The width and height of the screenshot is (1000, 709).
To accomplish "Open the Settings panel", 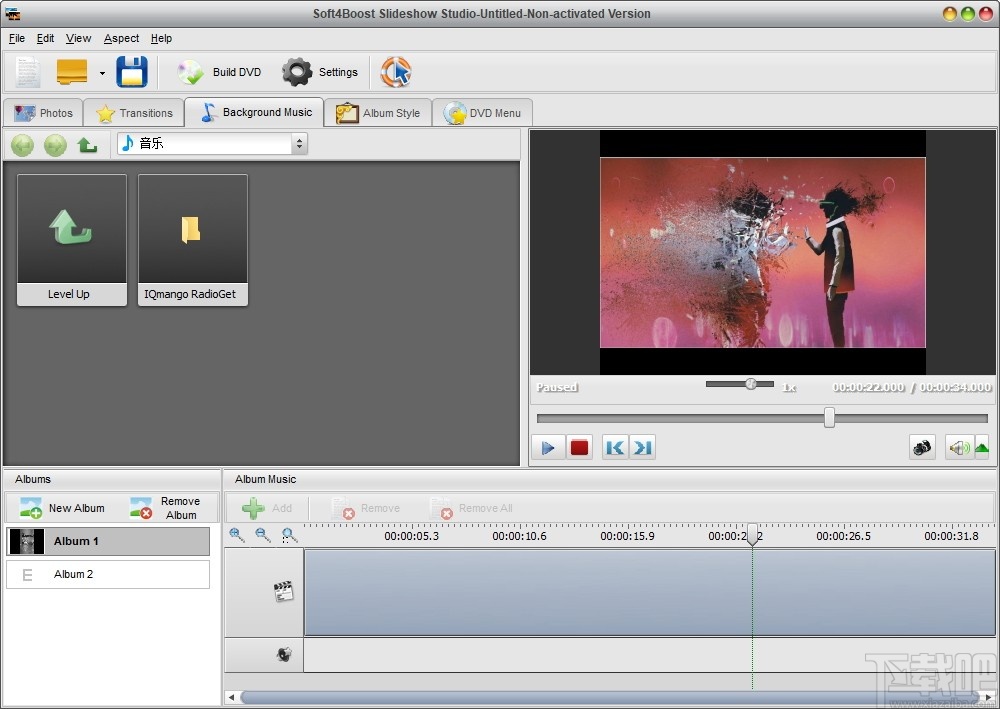I will click(320, 72).
